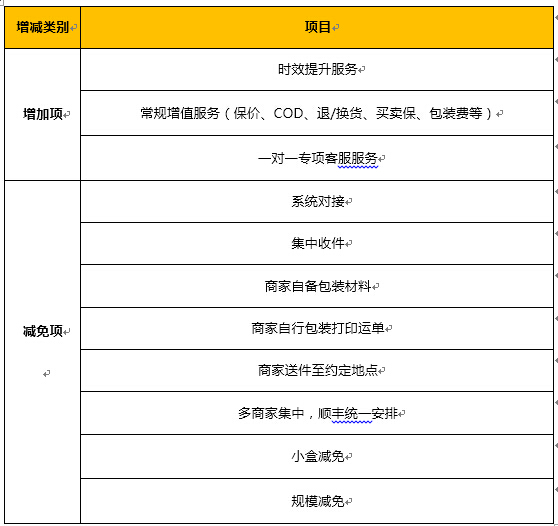
Task: Click the 常规增值服务 row text
Action: (317, 113)
